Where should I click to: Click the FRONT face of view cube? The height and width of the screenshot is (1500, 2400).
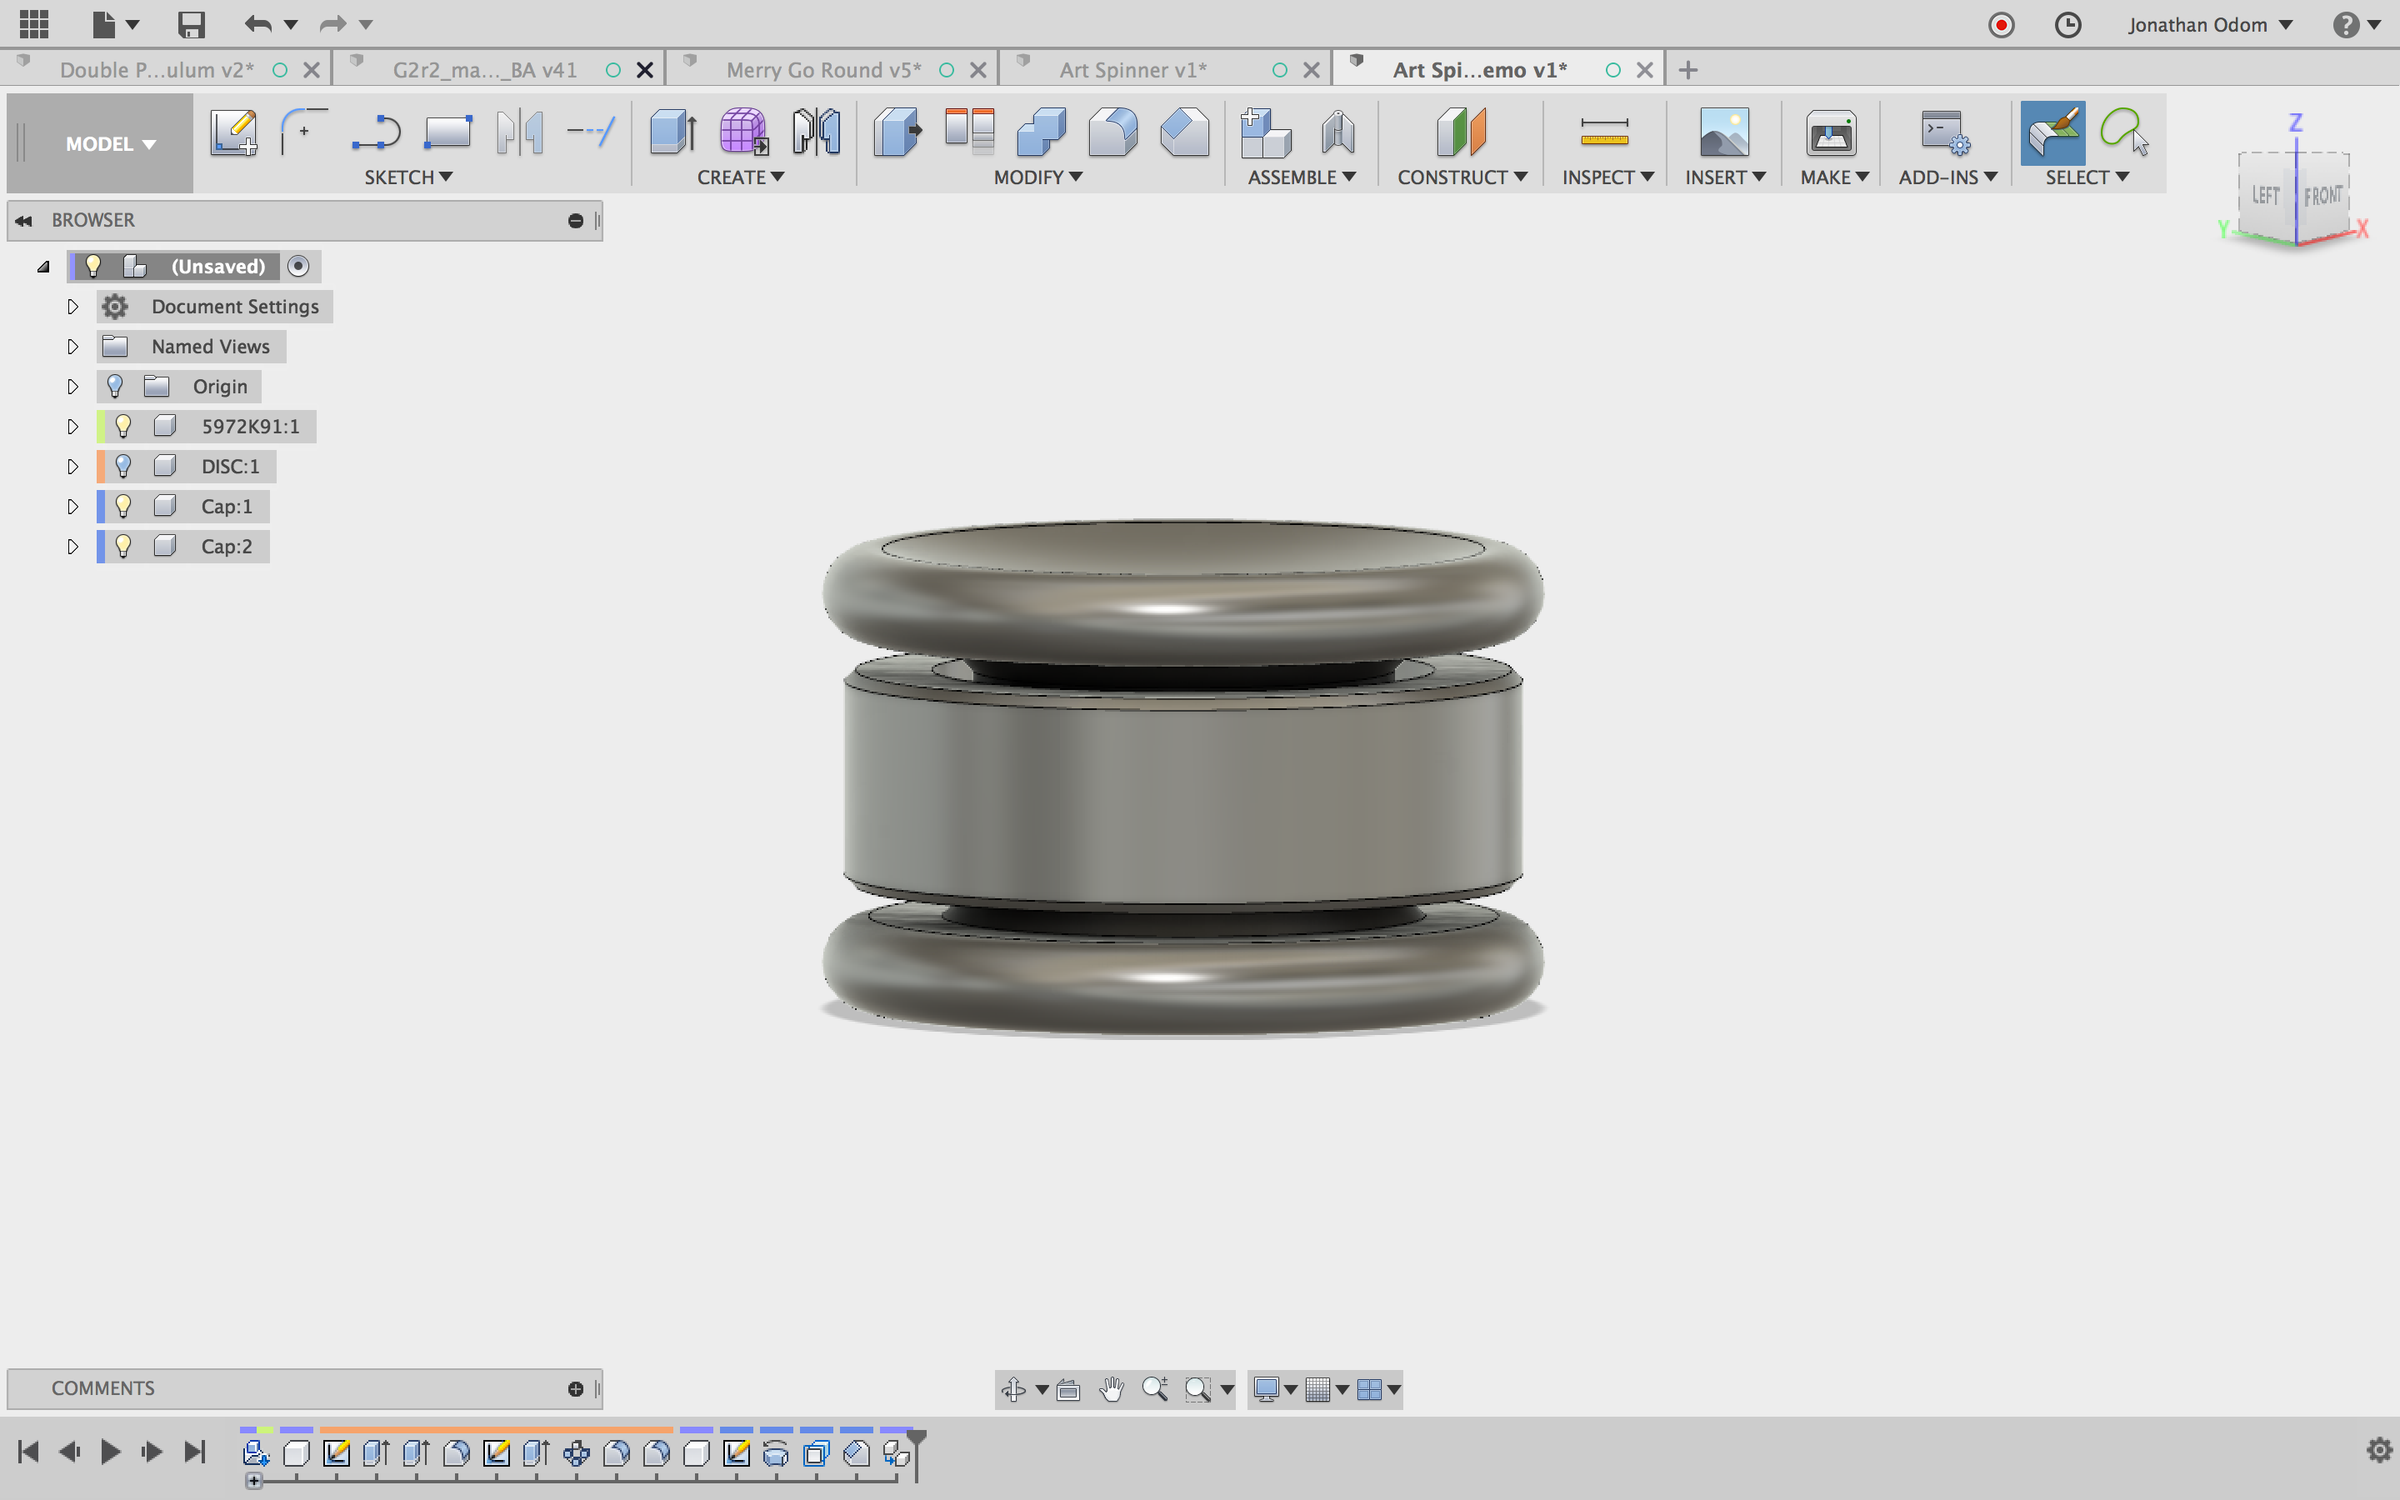pos(2322,196)
